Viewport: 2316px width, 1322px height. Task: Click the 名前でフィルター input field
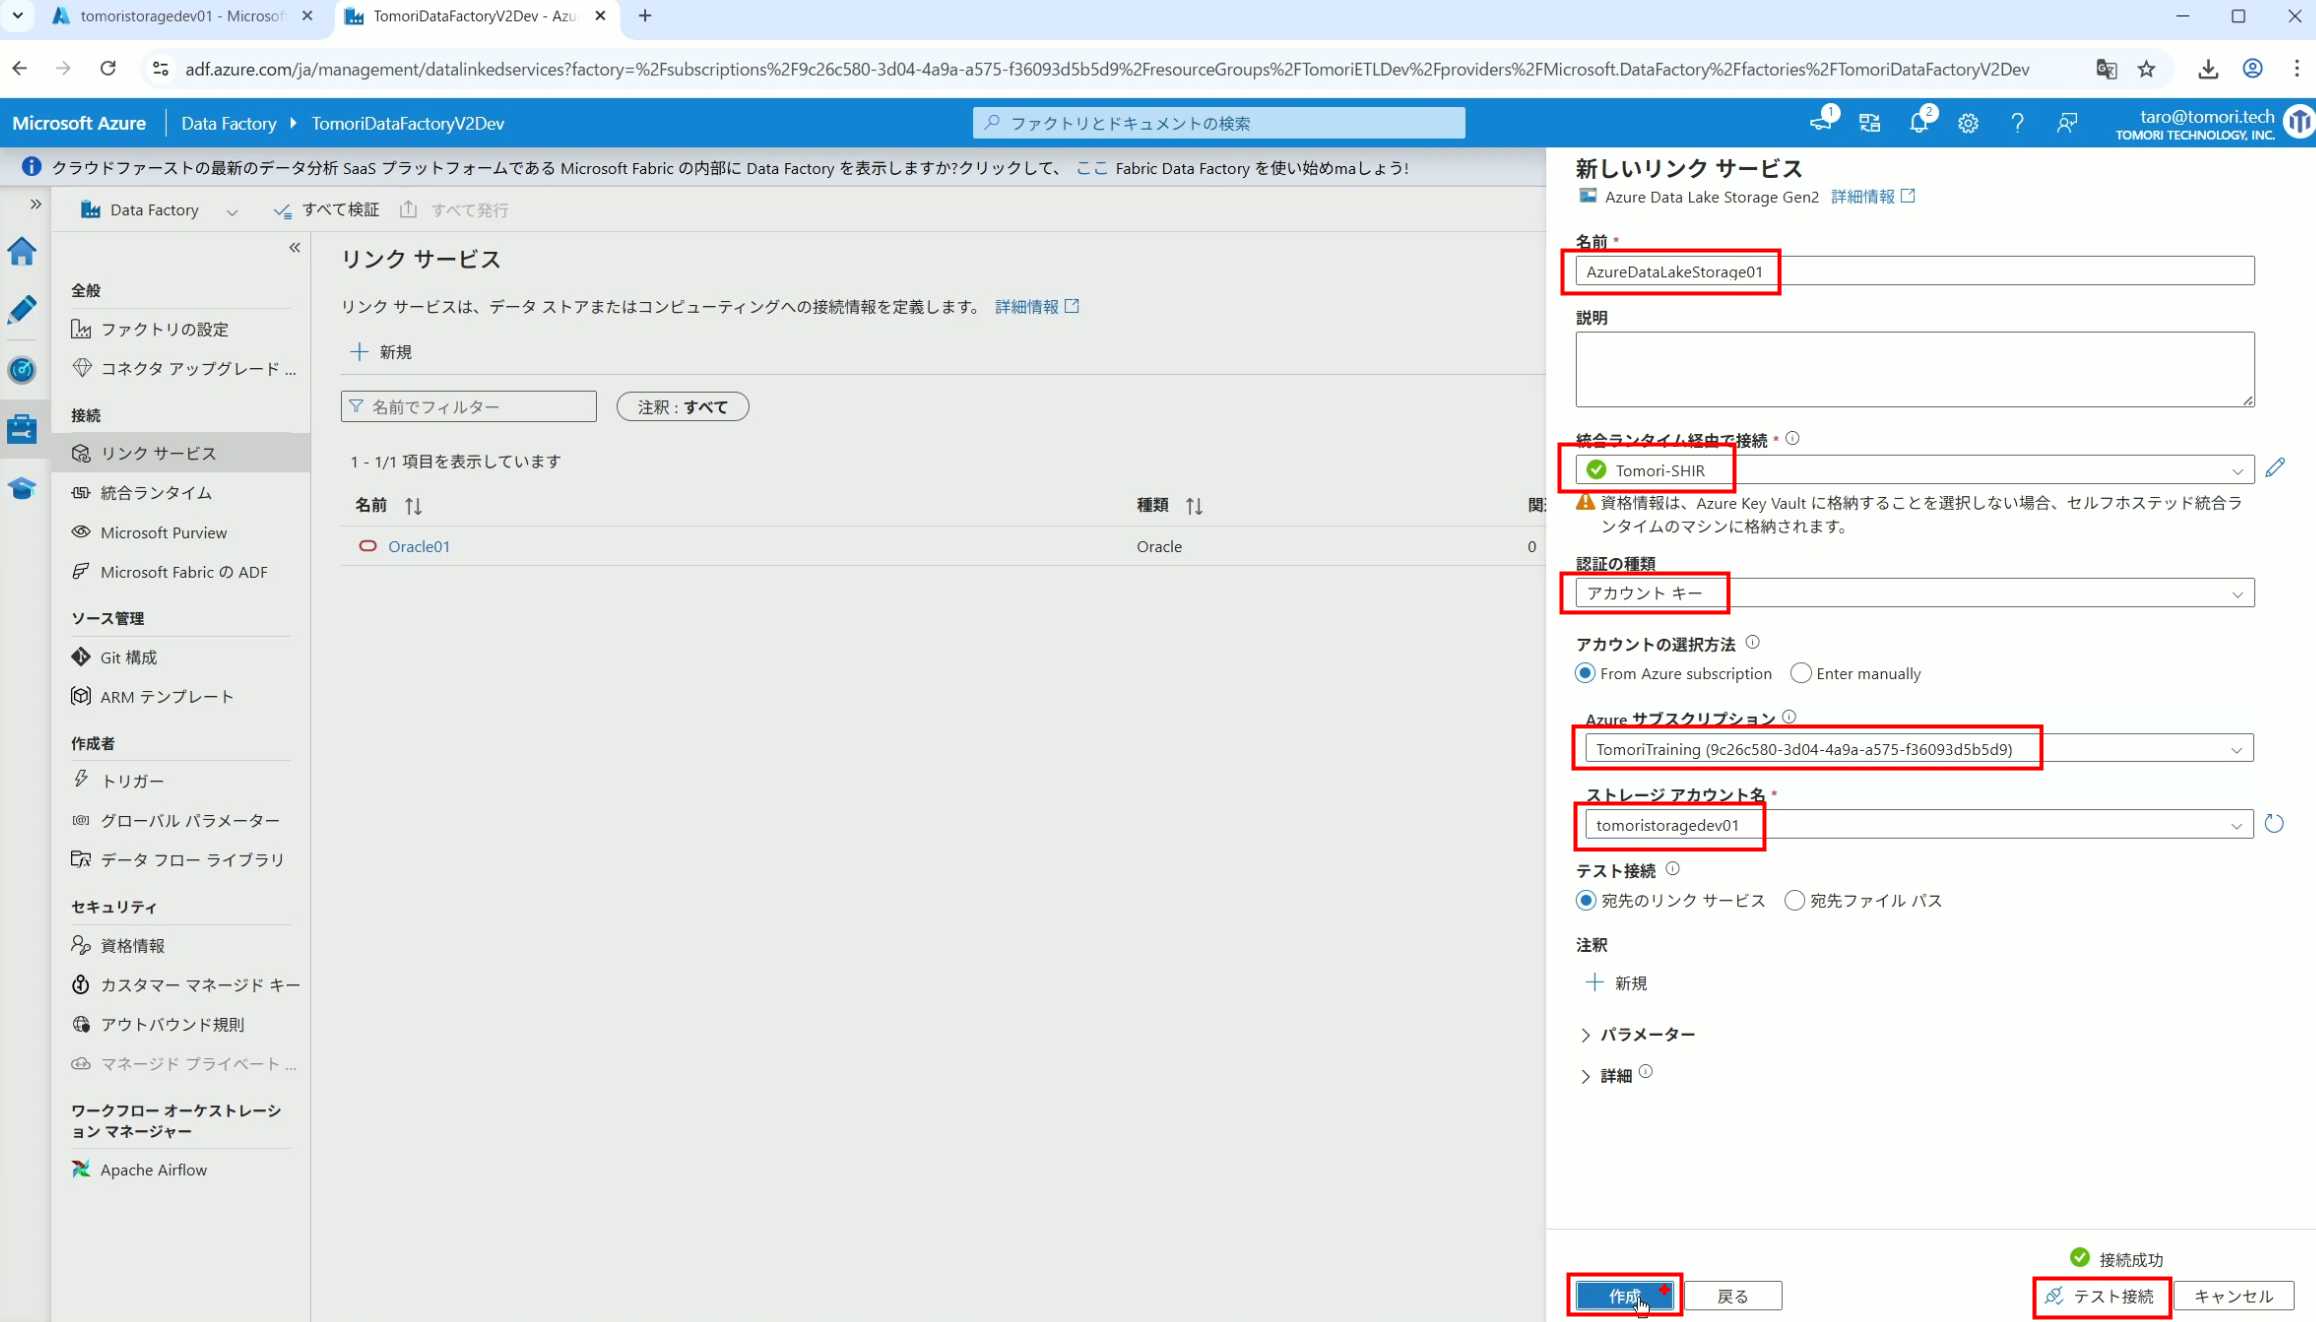coord(470,407)
